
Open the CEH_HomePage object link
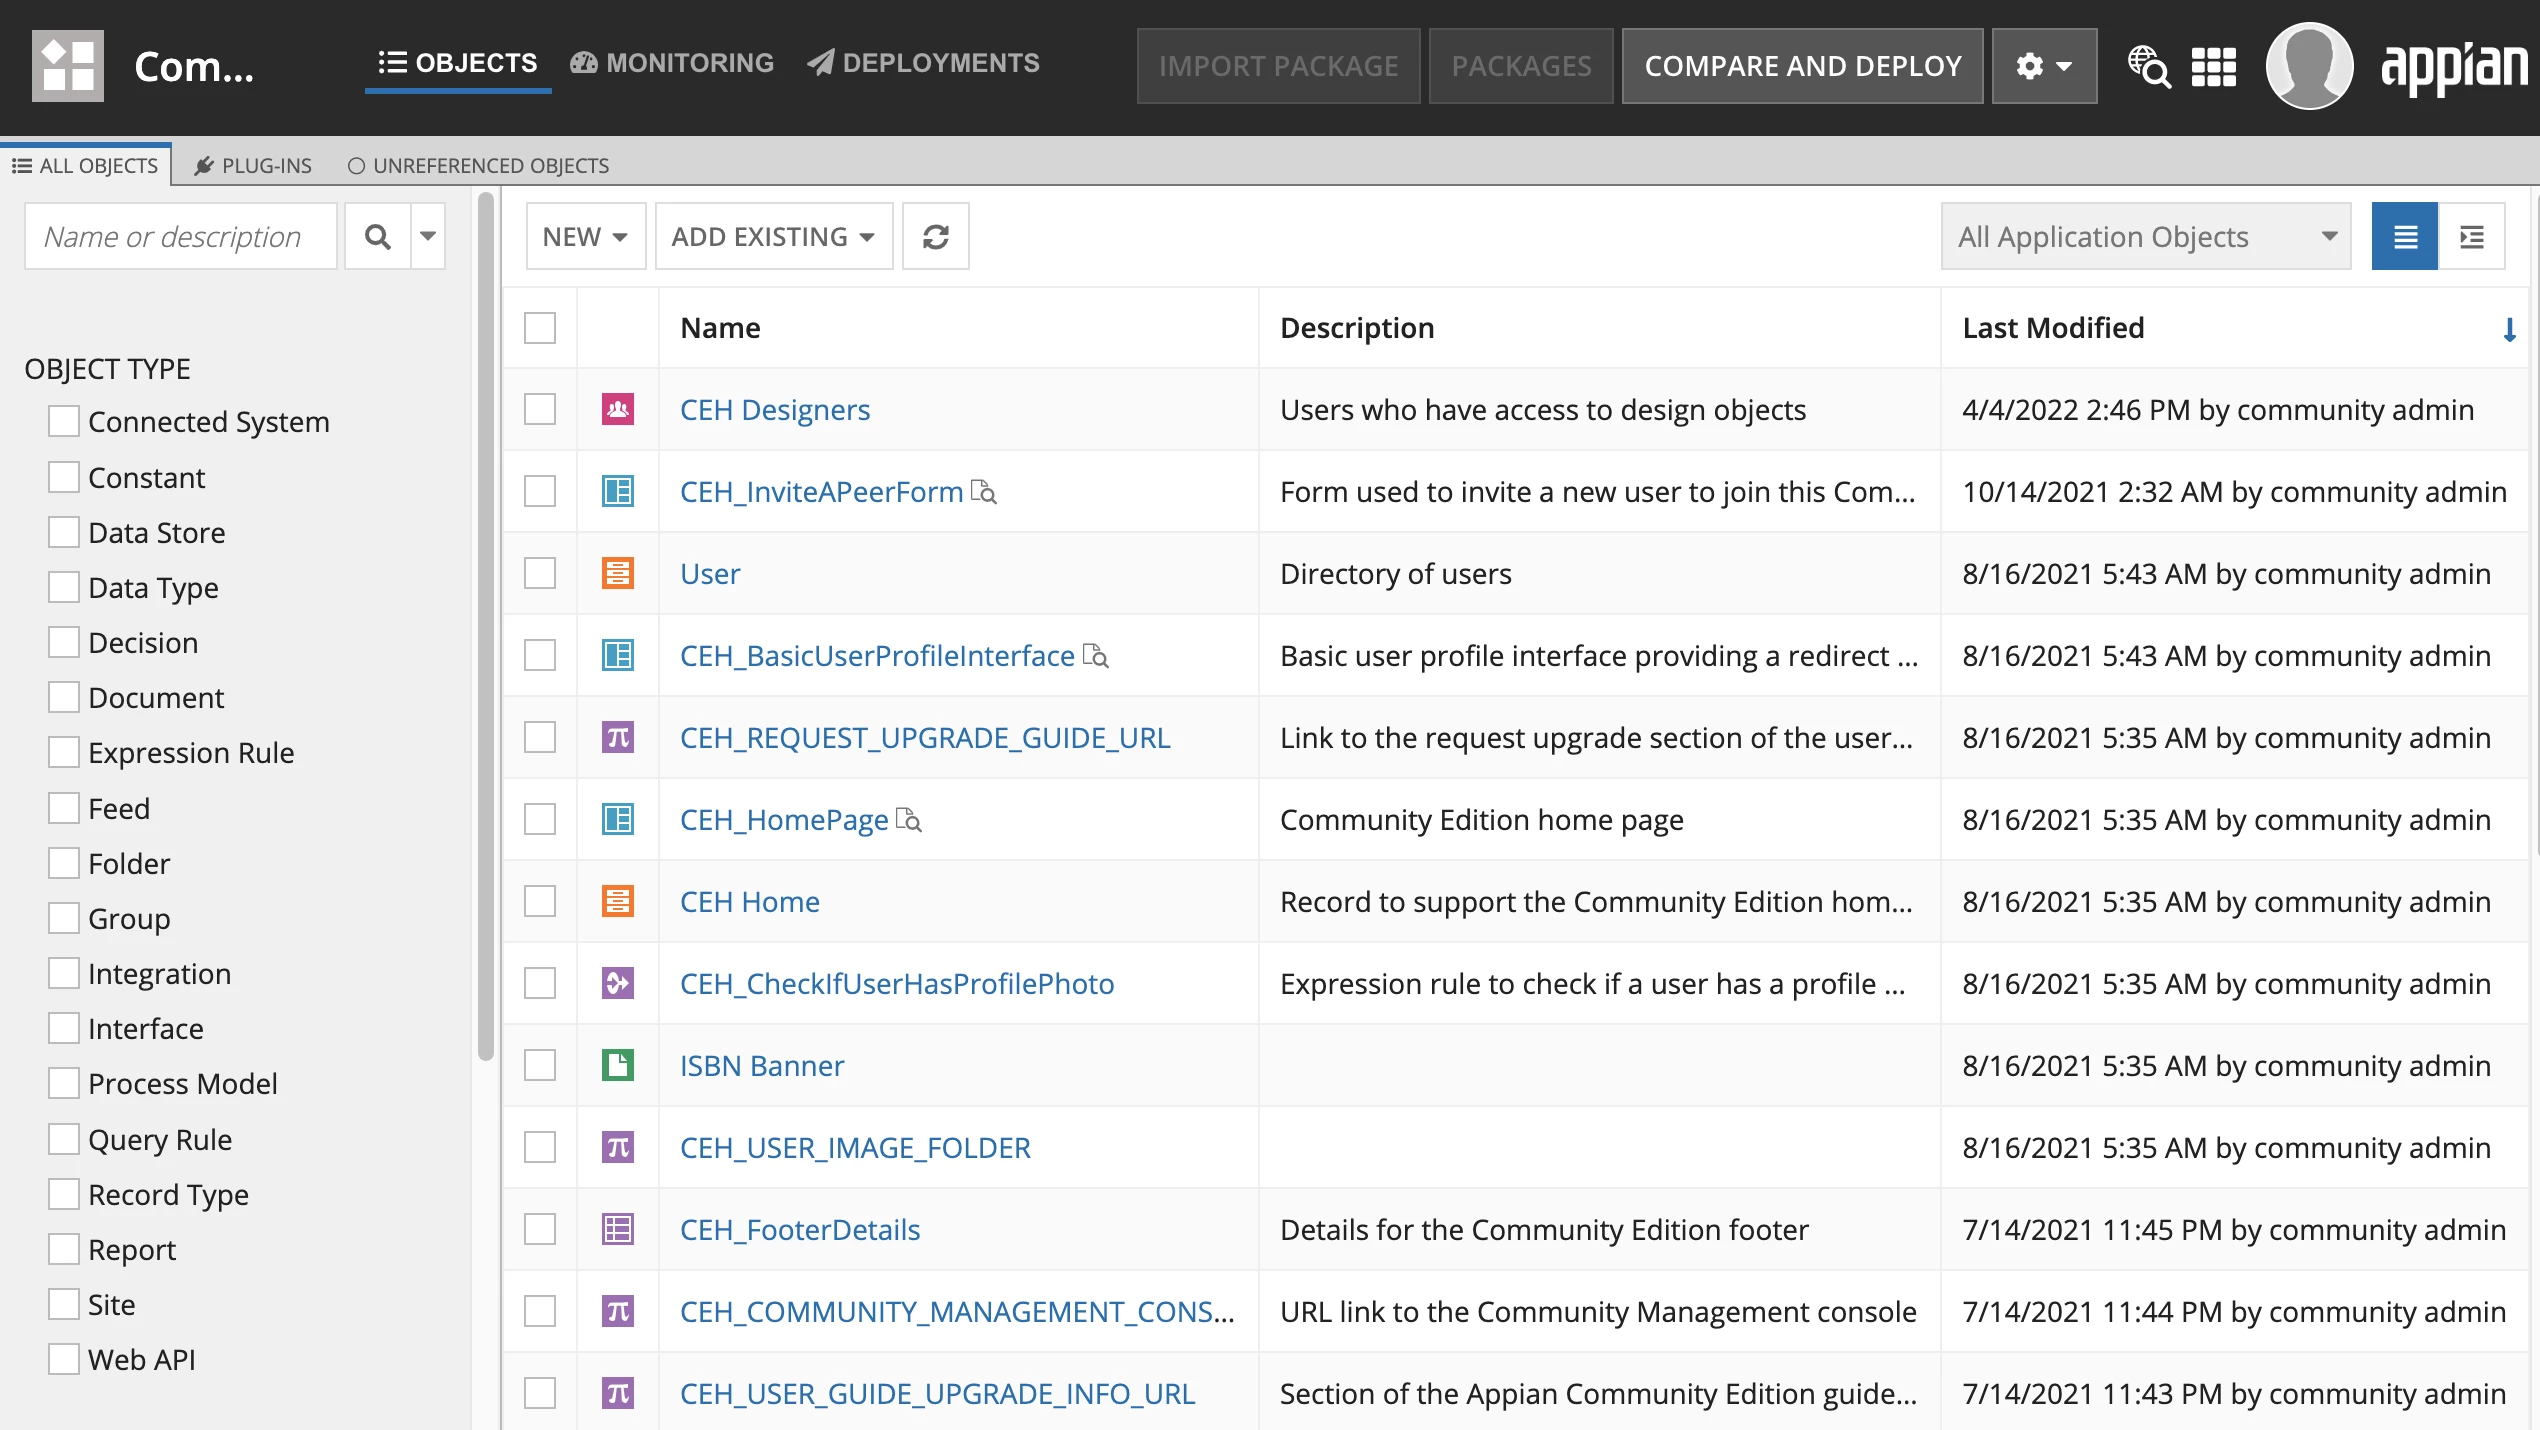coord(784,820)
